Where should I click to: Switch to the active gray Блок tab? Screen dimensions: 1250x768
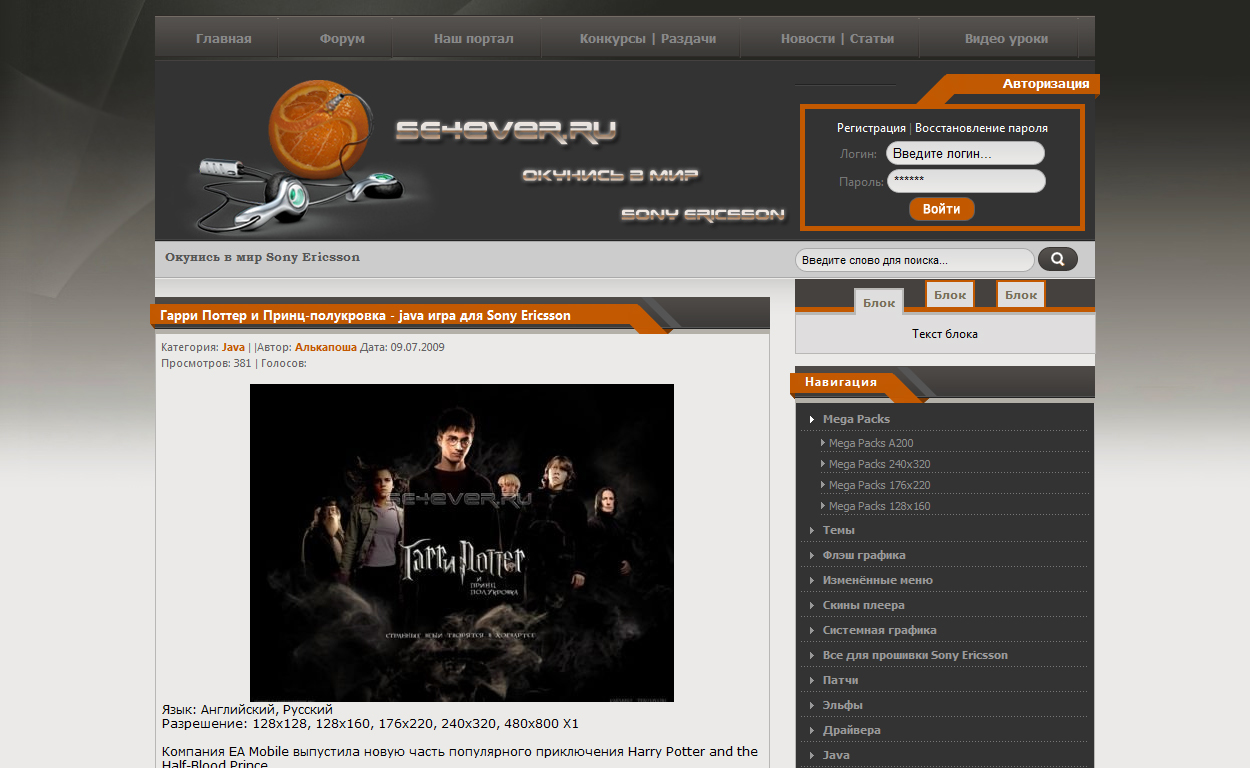pos(879,302)
